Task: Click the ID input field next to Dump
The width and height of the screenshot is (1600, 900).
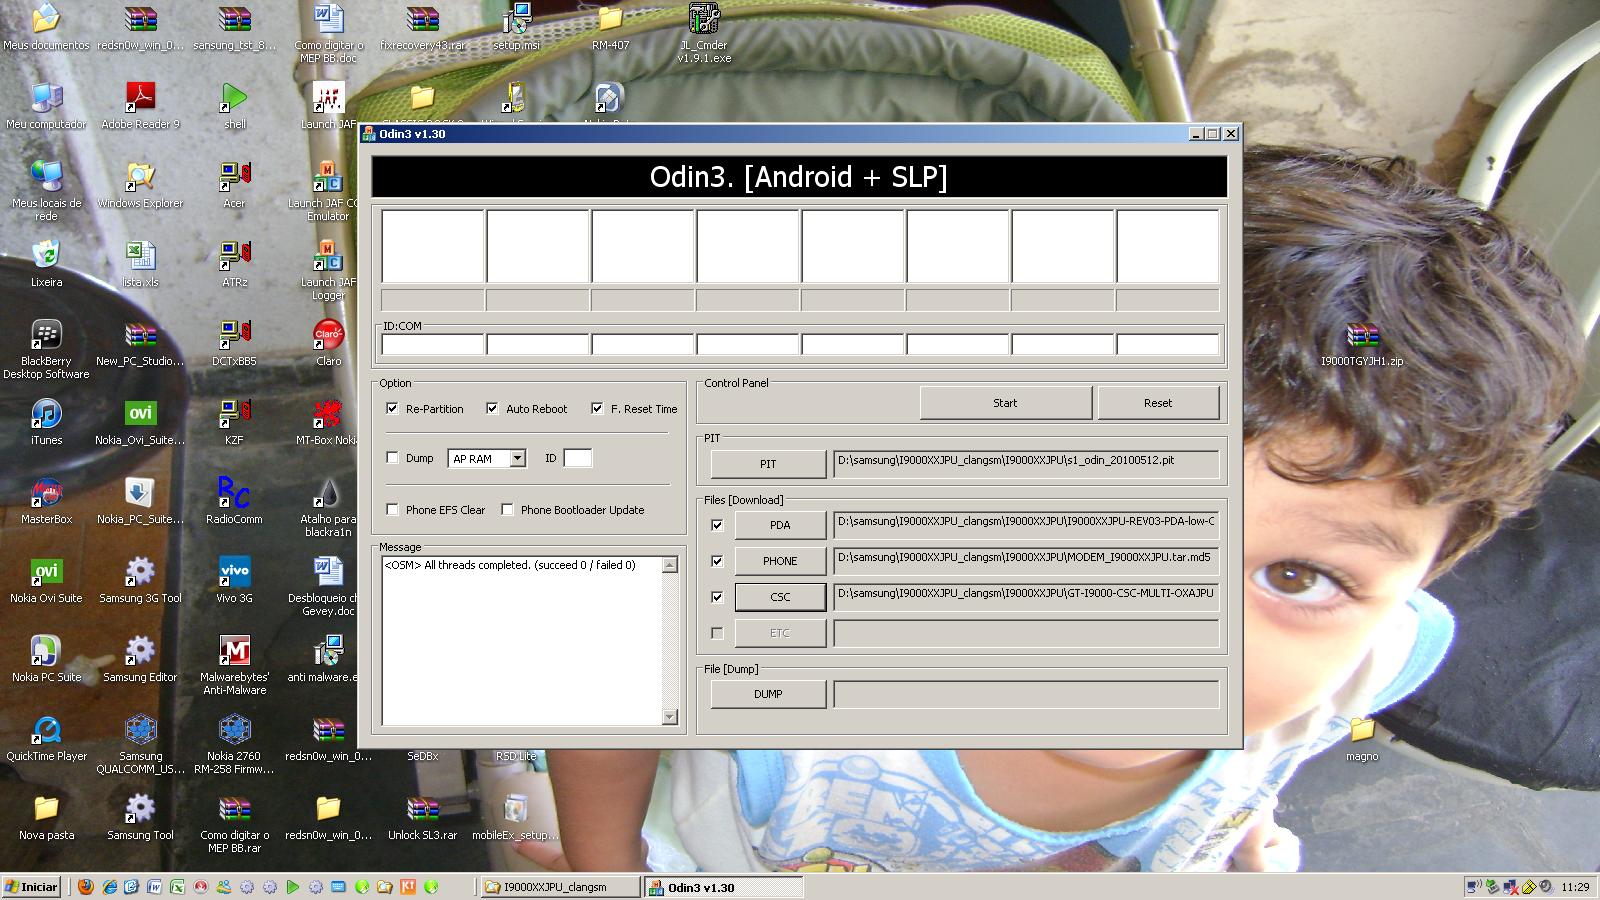Action: [x=577, y=458]
